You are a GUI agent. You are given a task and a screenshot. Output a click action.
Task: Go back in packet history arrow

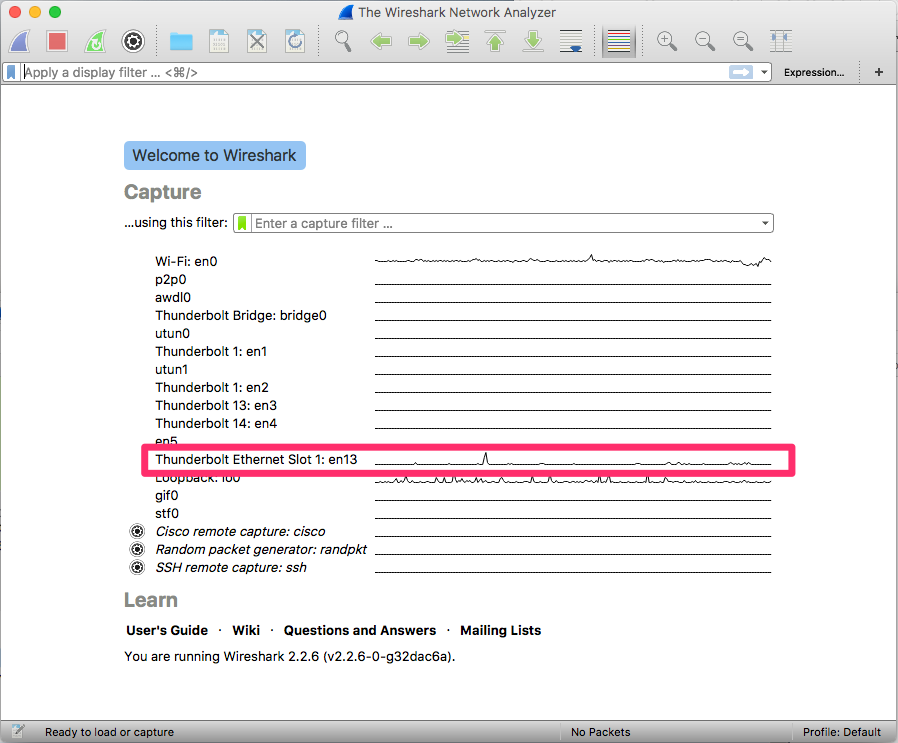point(381,41)
